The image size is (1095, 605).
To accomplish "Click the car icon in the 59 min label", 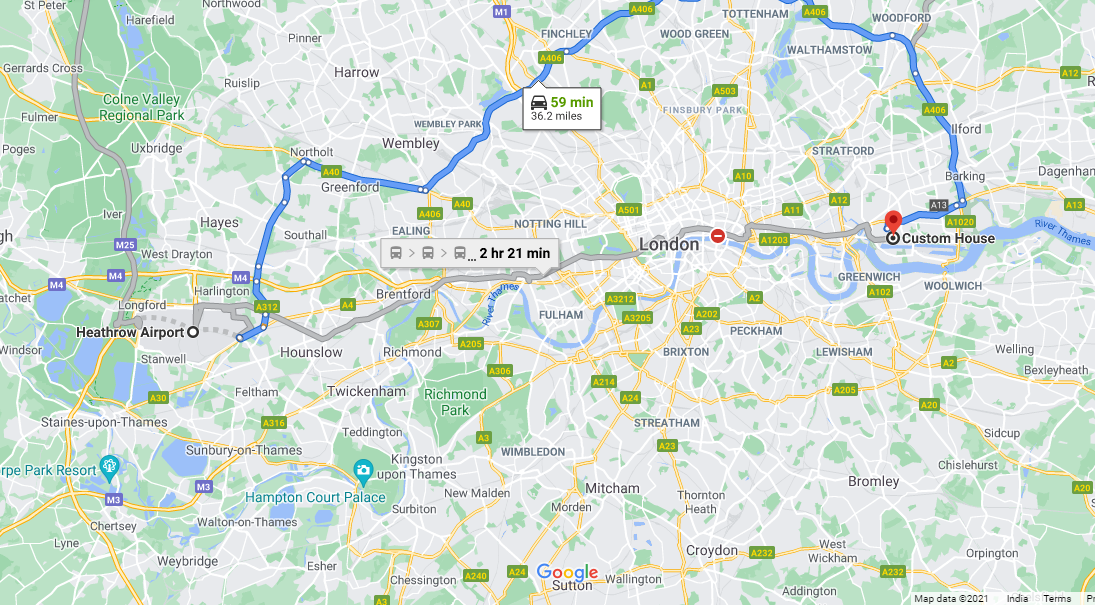I will (538, 102).
